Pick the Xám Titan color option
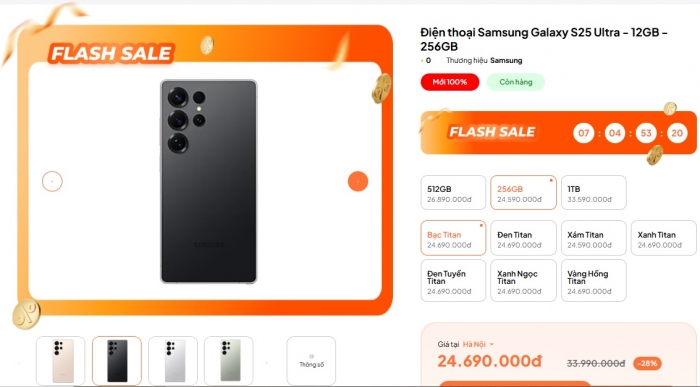The width and height of the screenshot is (700, 387). 594,238
